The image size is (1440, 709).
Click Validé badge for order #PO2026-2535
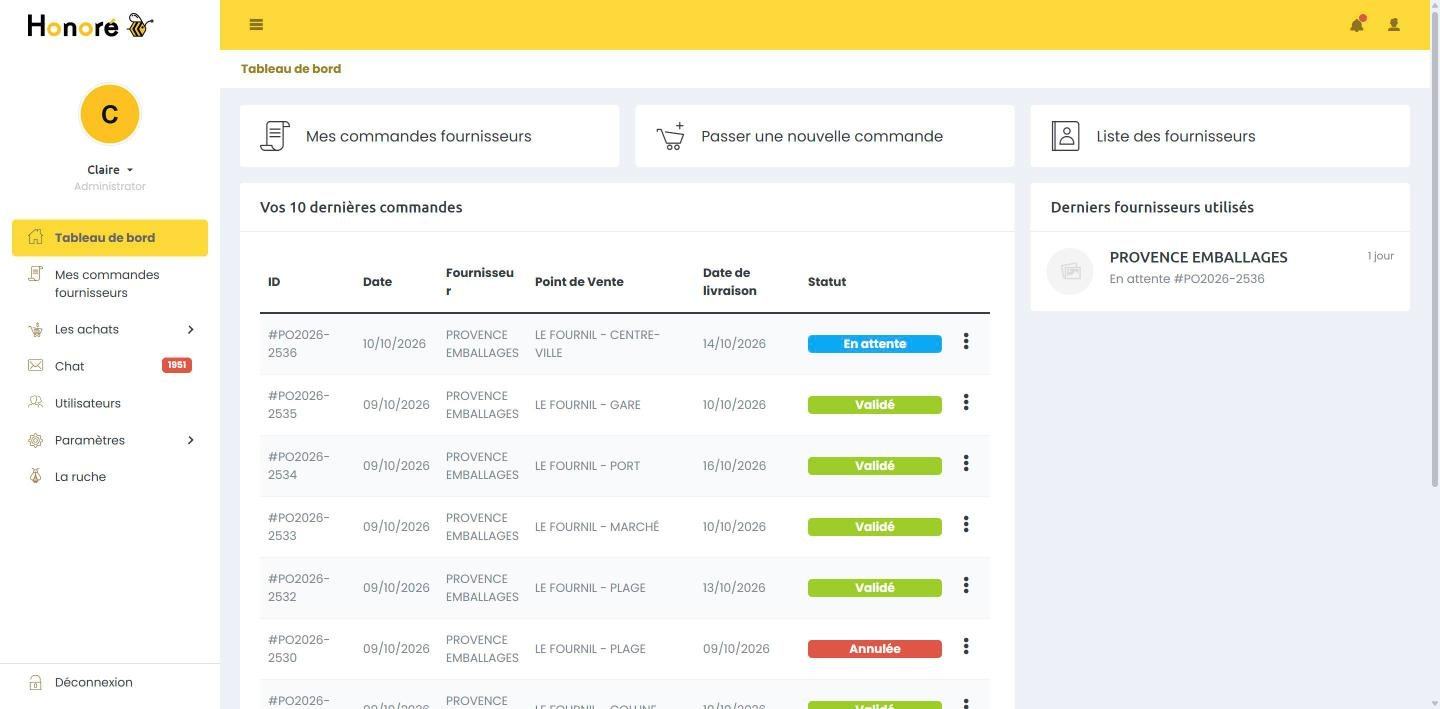tap(875, 405)
